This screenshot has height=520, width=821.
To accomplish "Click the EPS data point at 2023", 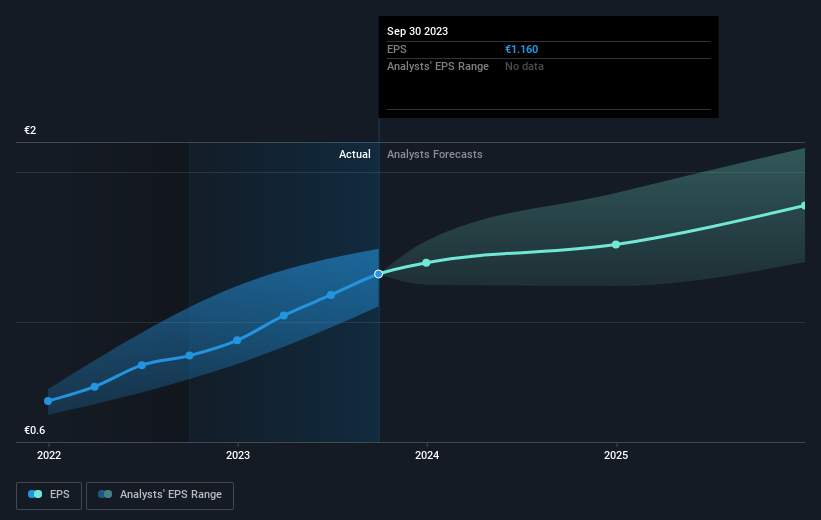I will (x=237, y=340).
